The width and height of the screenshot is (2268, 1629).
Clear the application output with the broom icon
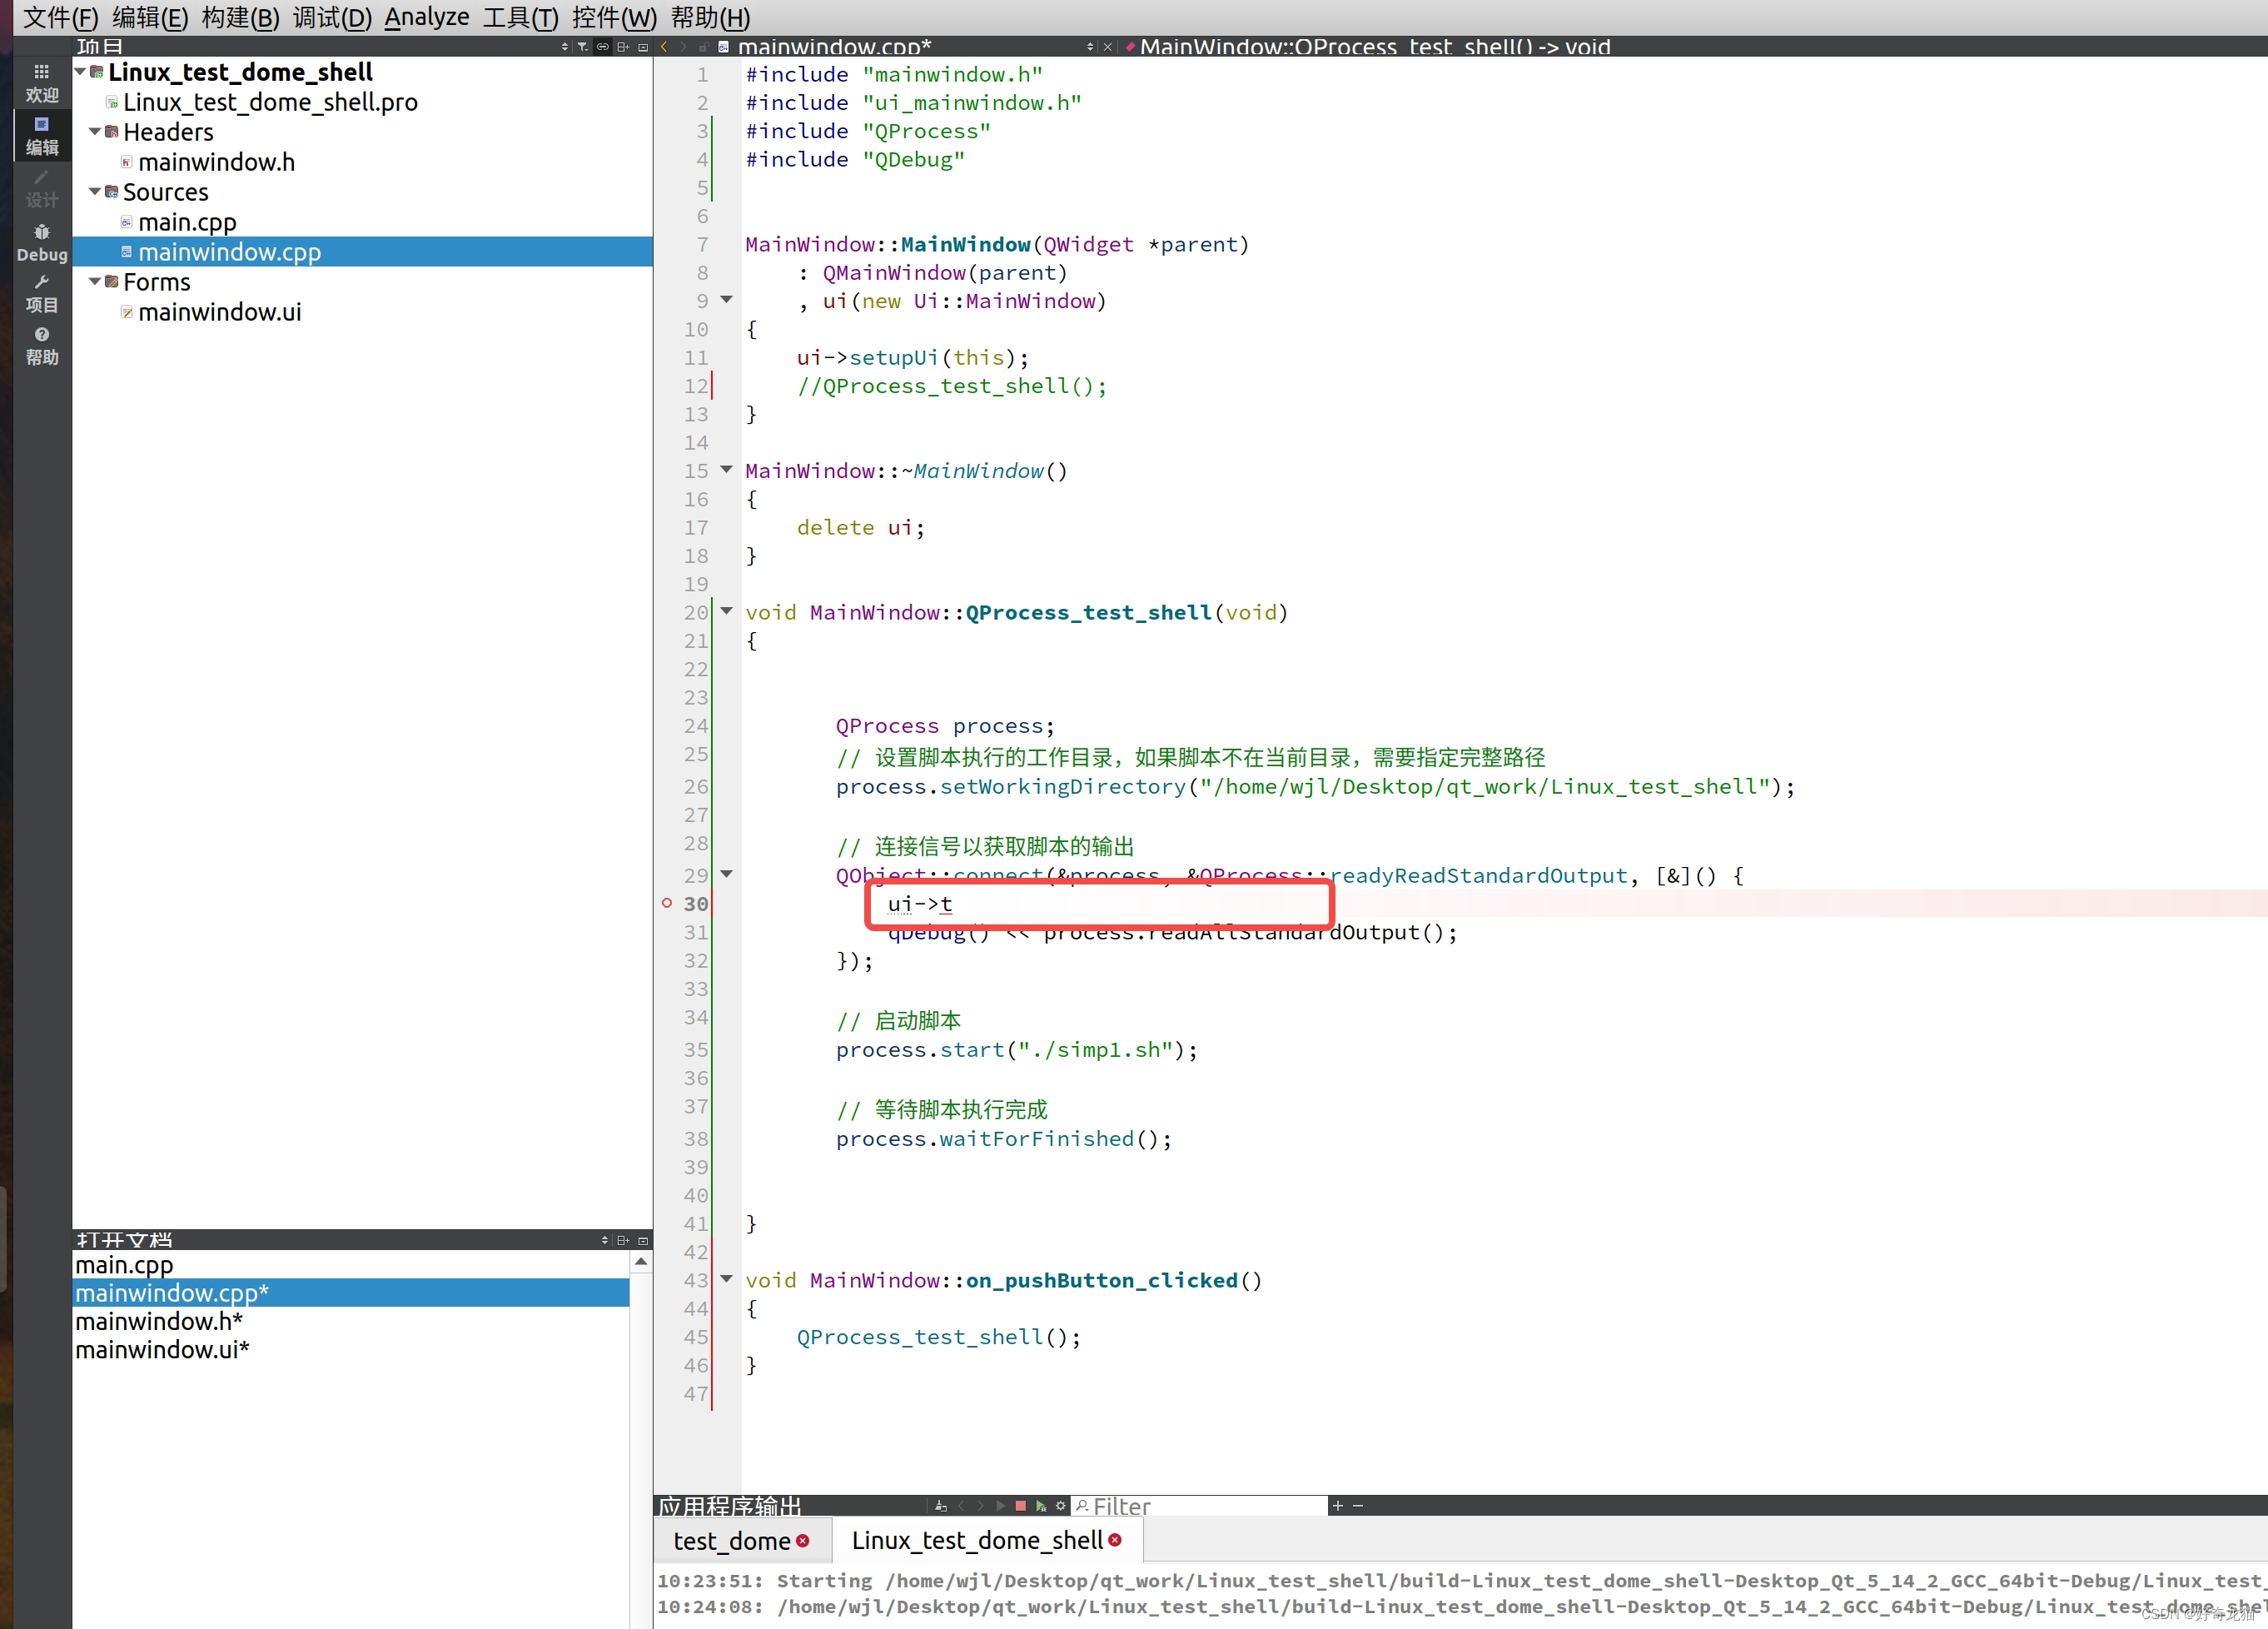coord(941,1506)
